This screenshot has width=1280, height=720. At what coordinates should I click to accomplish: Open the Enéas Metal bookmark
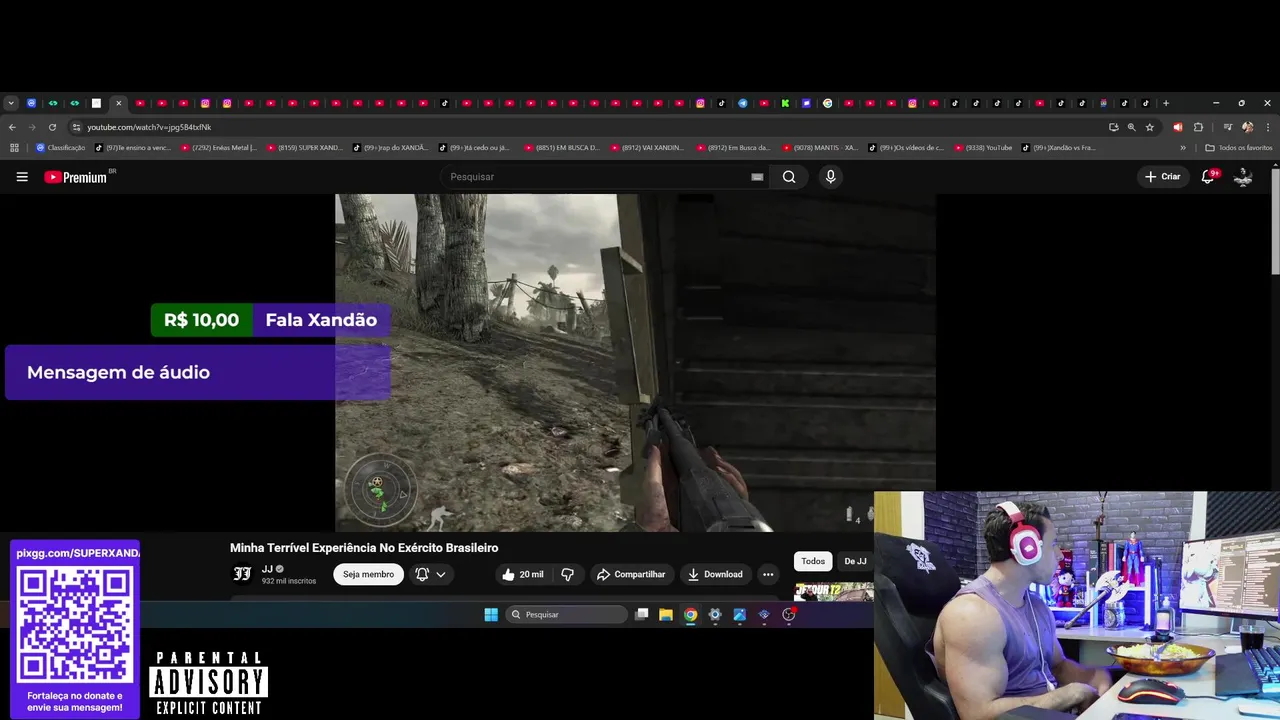tap(218, 148)
